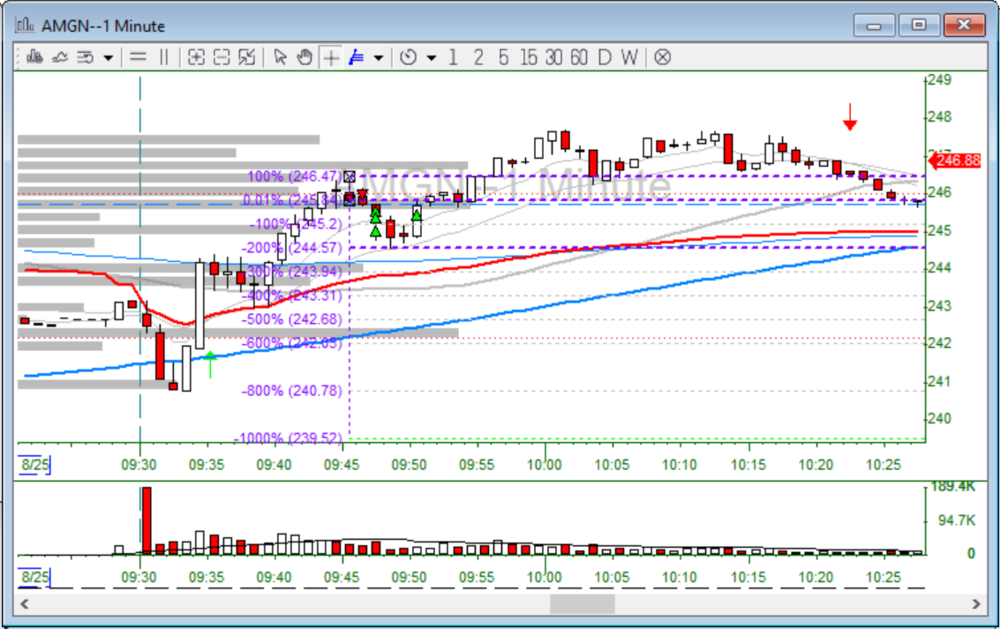Expand the drawing tools dropdown arrow
This screenshot has height=629, width=1000.
378,57
